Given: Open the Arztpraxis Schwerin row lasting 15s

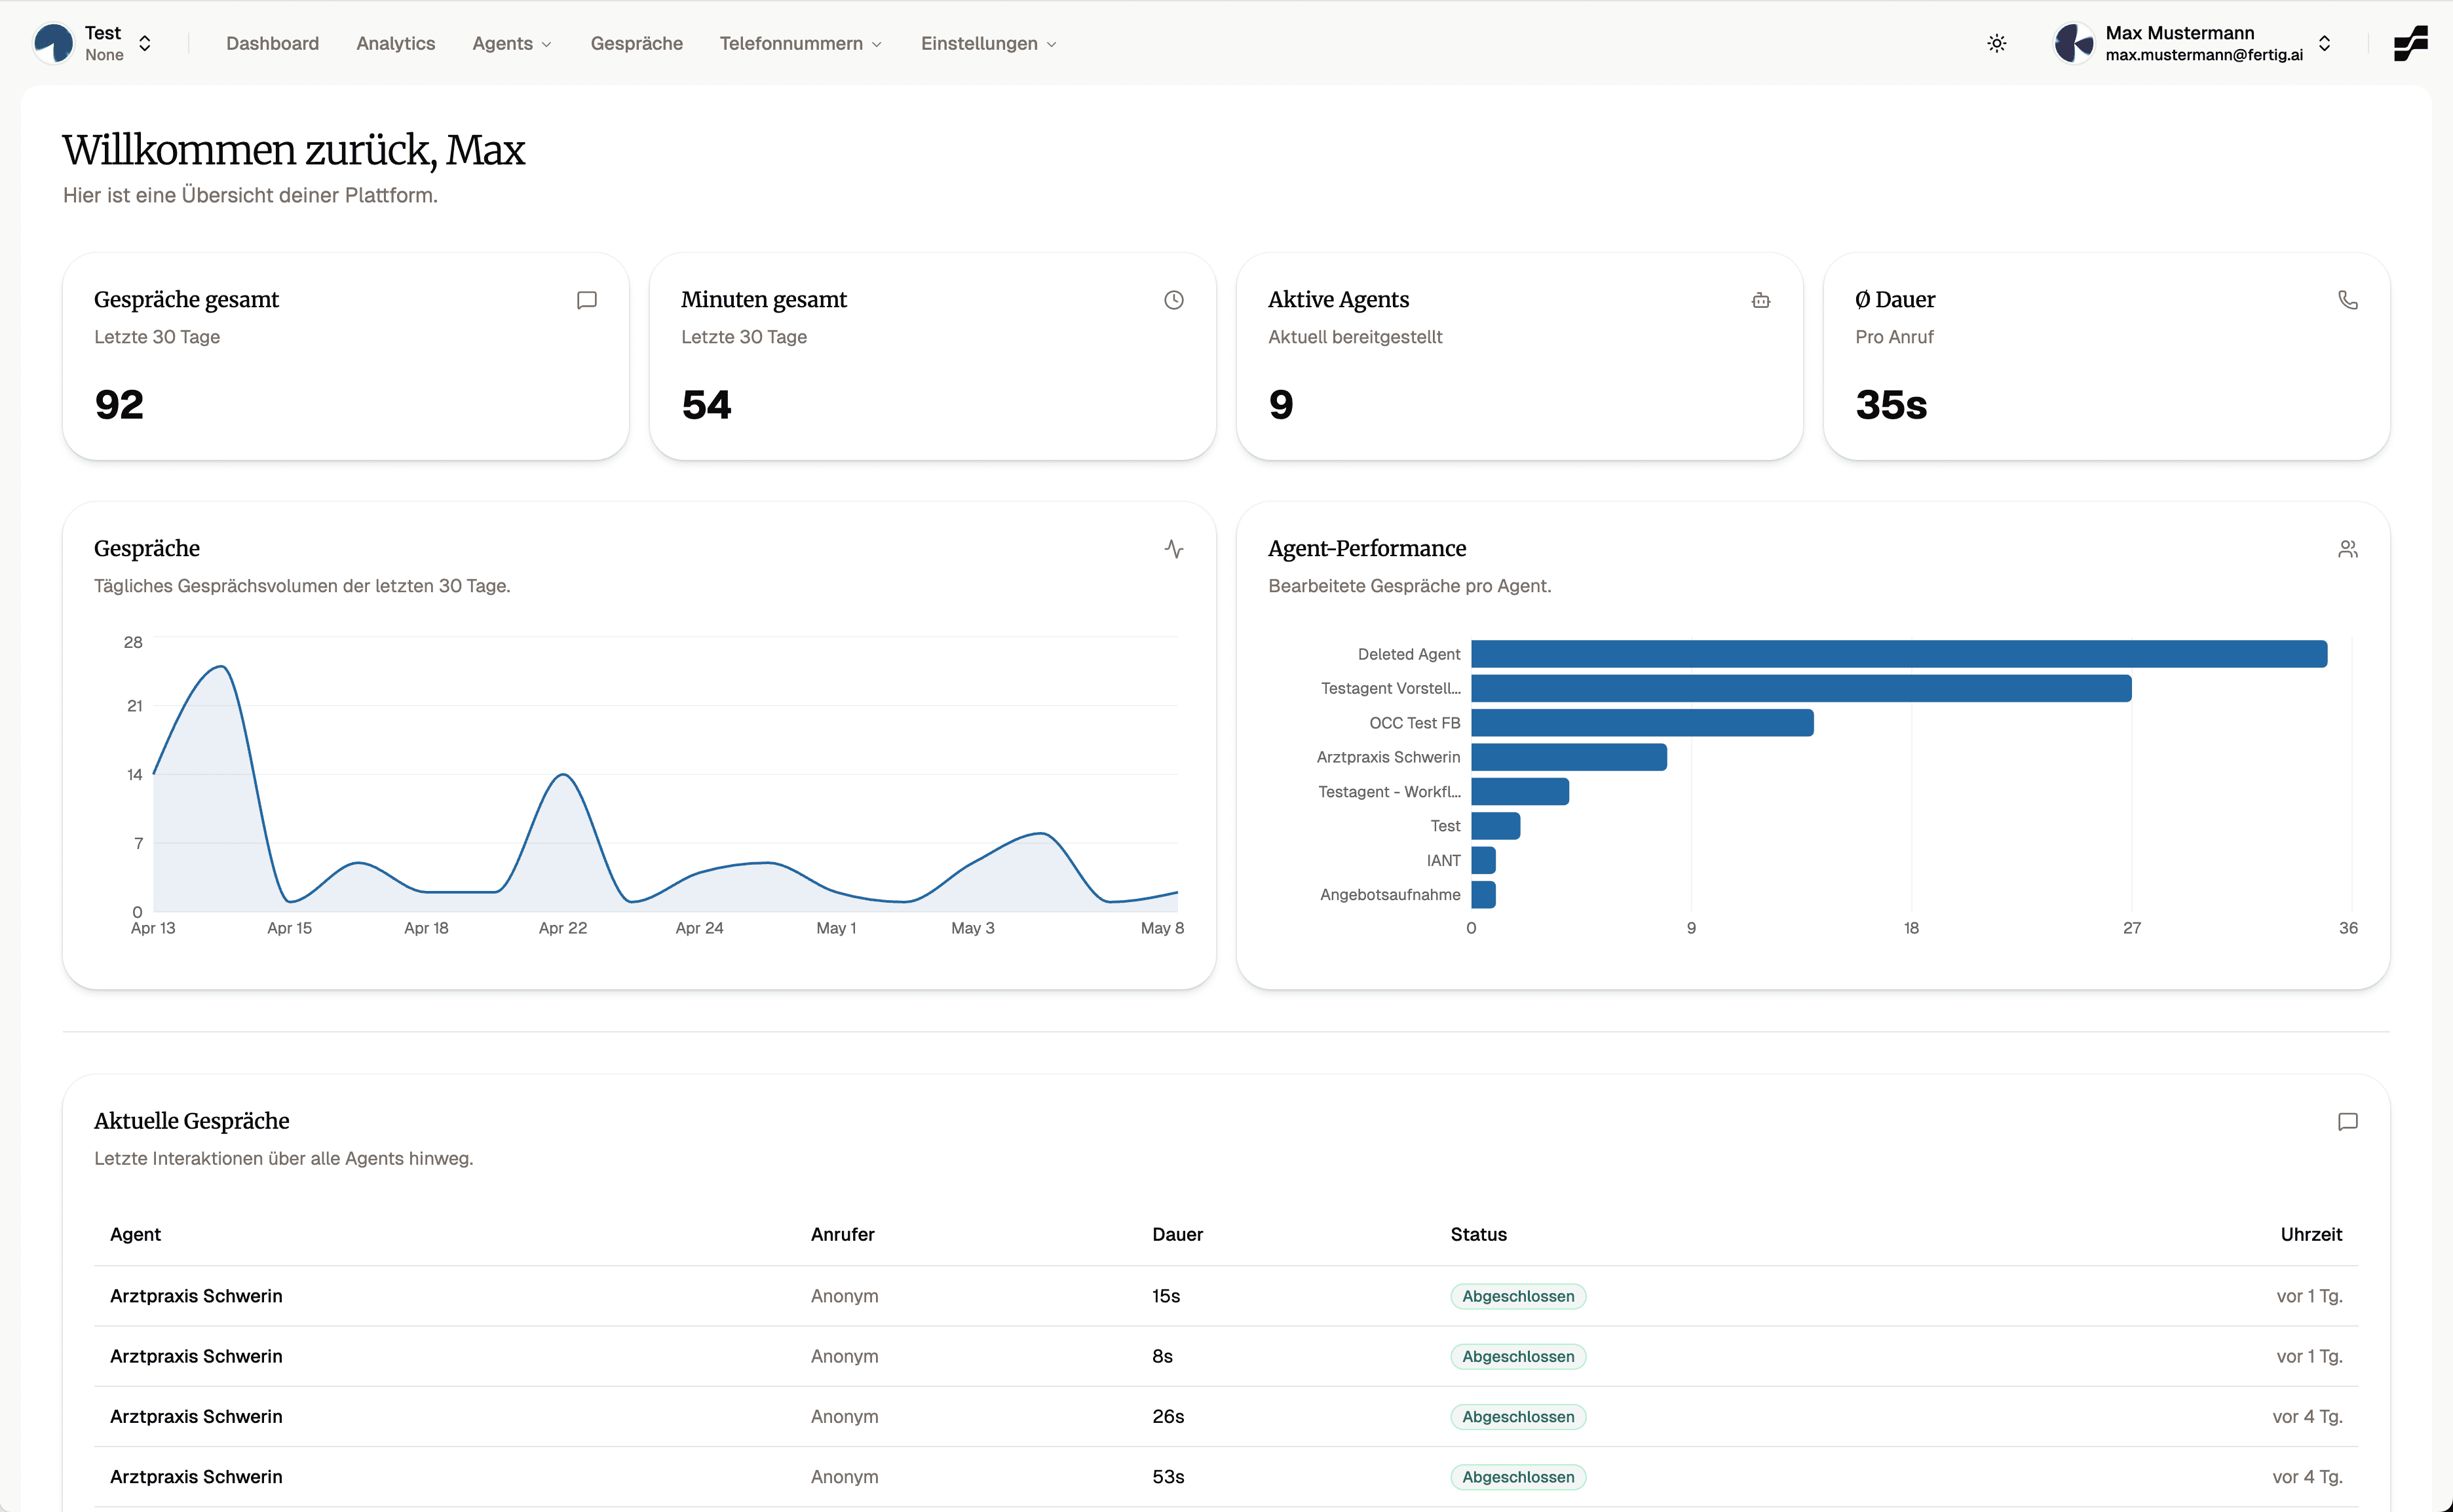Looking at the screenshot, I should coord(1226,1296).
